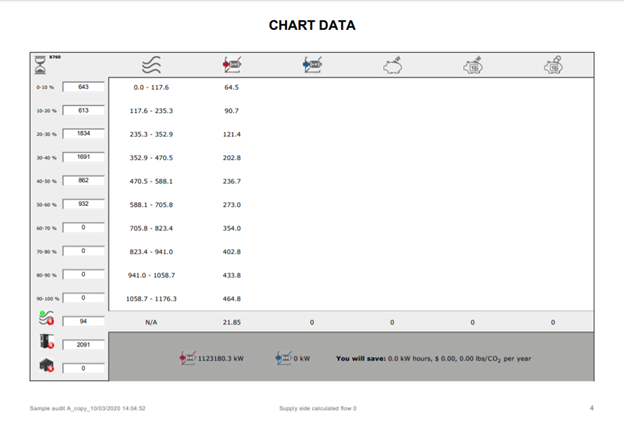624x431 pixels.
Task: Select the 60-70 % hours field
Action: pos(84,228)
